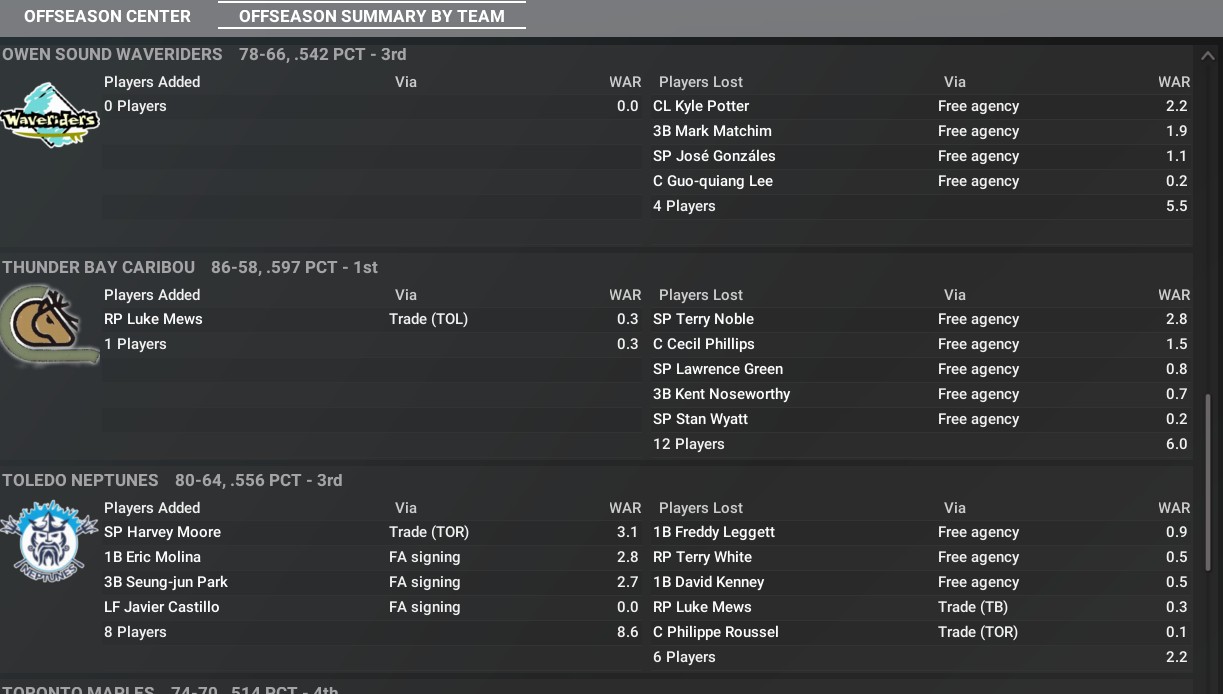The height and width of the screenshot is (694, 1223).
Task: Click Free agency beside SP Terry Noble
Action: pyautogui.click(x=978, y=319)
